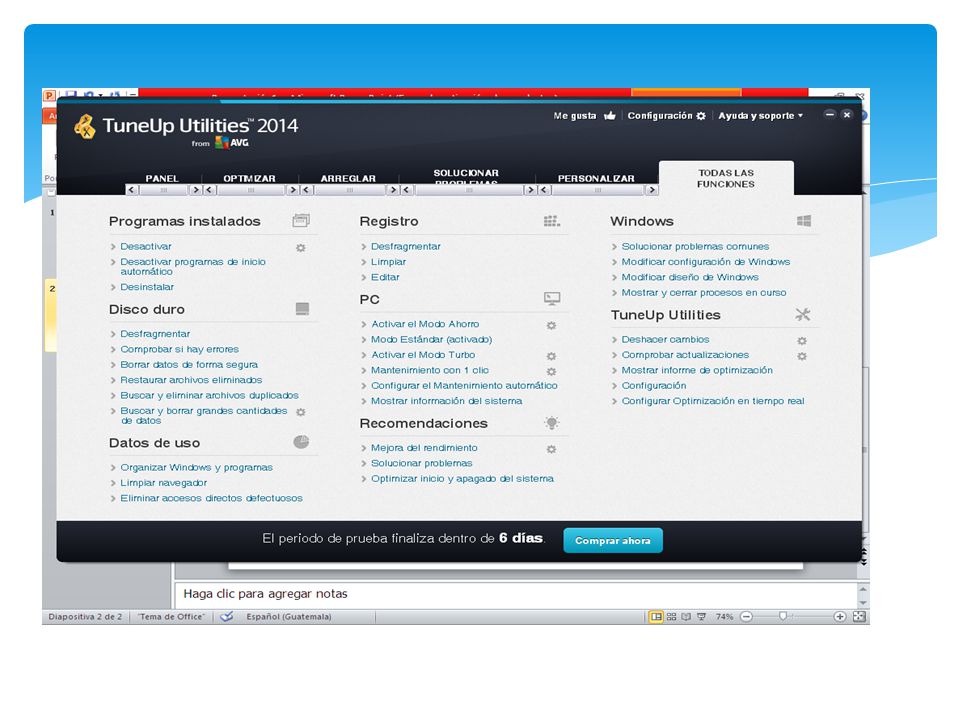The image size is (960, 720).
Task: Click Desactivar programas de inicio automático
Action: click(193, 266)
